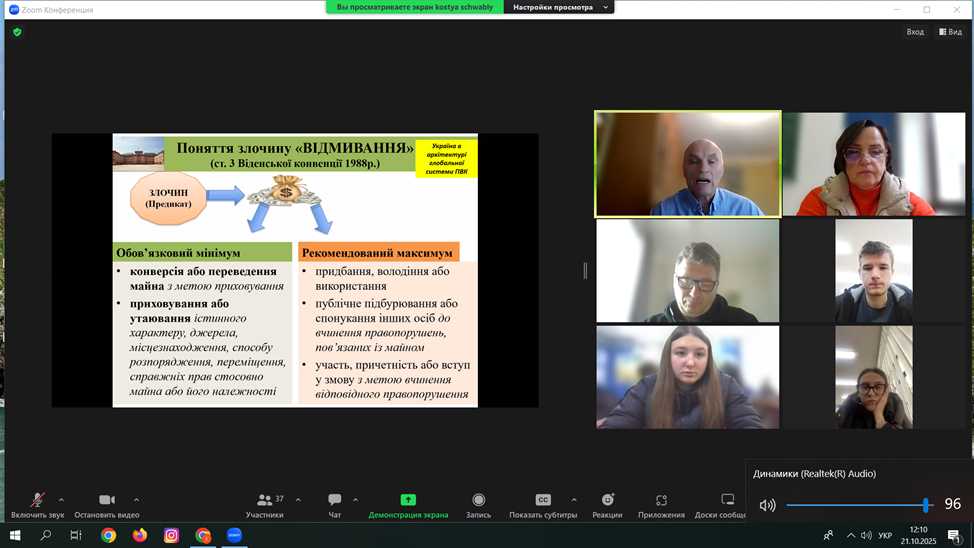Open the Участники participants panel
The width and height of the screenshot is (974, 548).
click(265, 504)
